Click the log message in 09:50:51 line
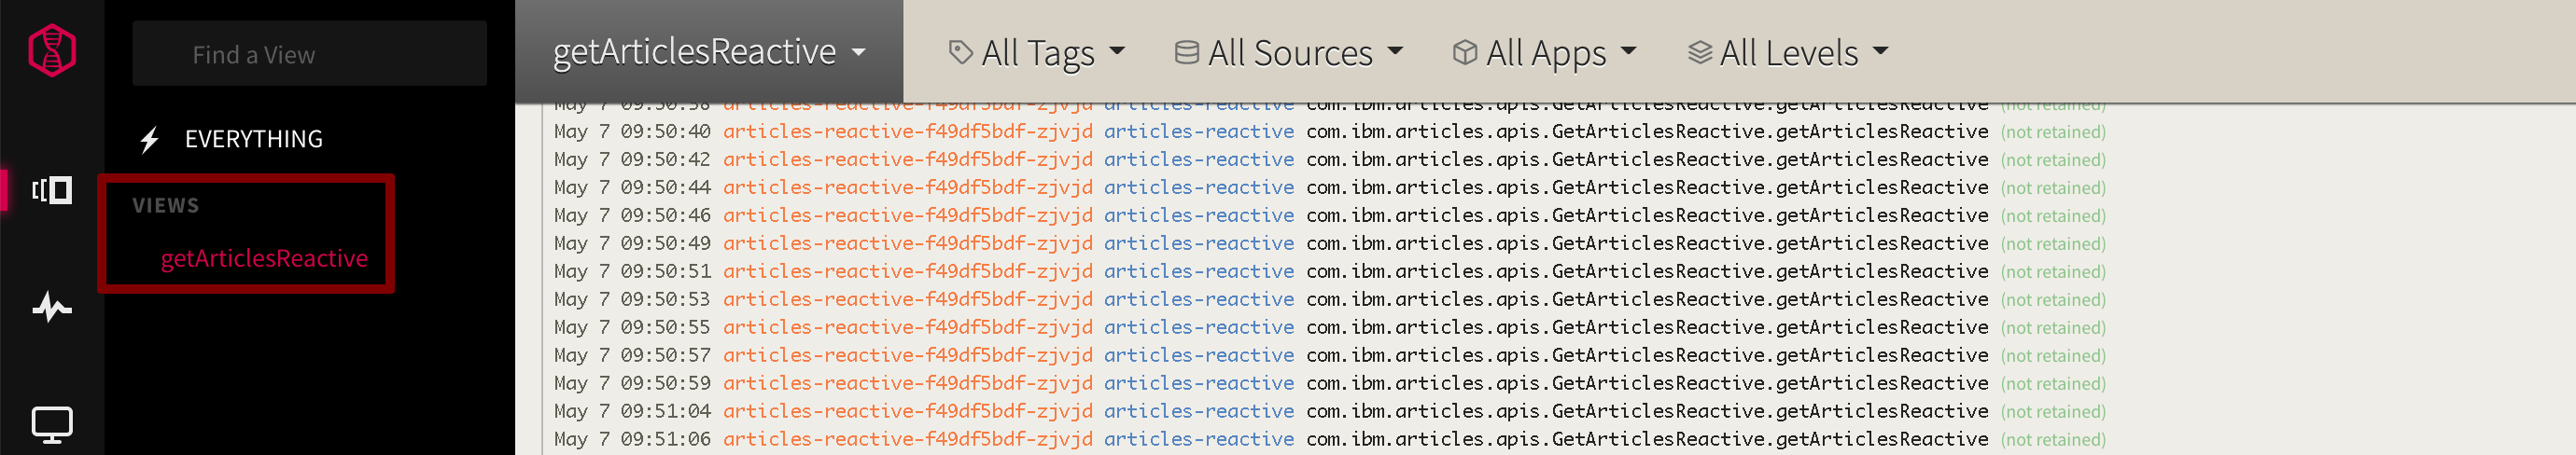 click(x=1647, y=272)
